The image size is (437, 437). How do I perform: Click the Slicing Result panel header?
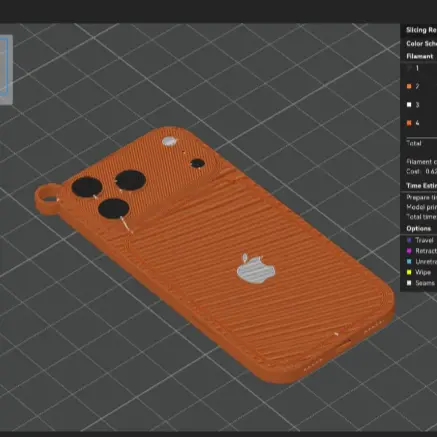(x=421, y=30)
